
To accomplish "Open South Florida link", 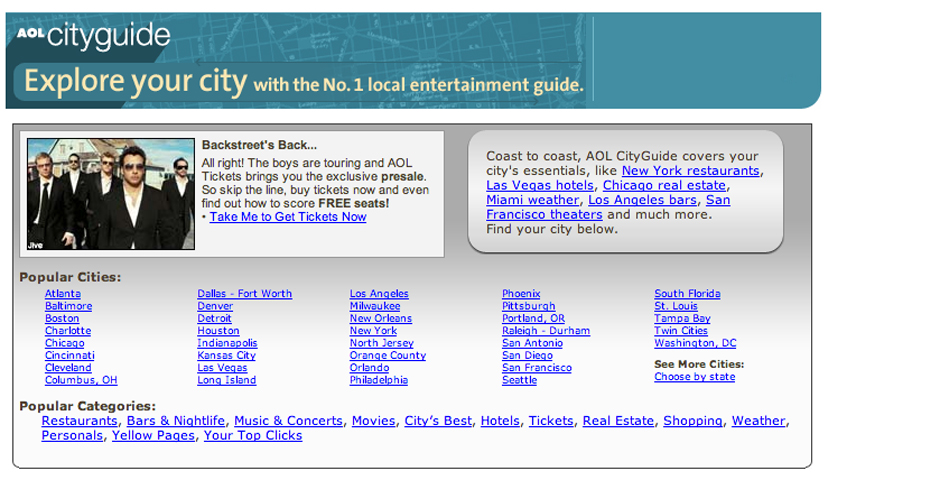I will (687, 294).
